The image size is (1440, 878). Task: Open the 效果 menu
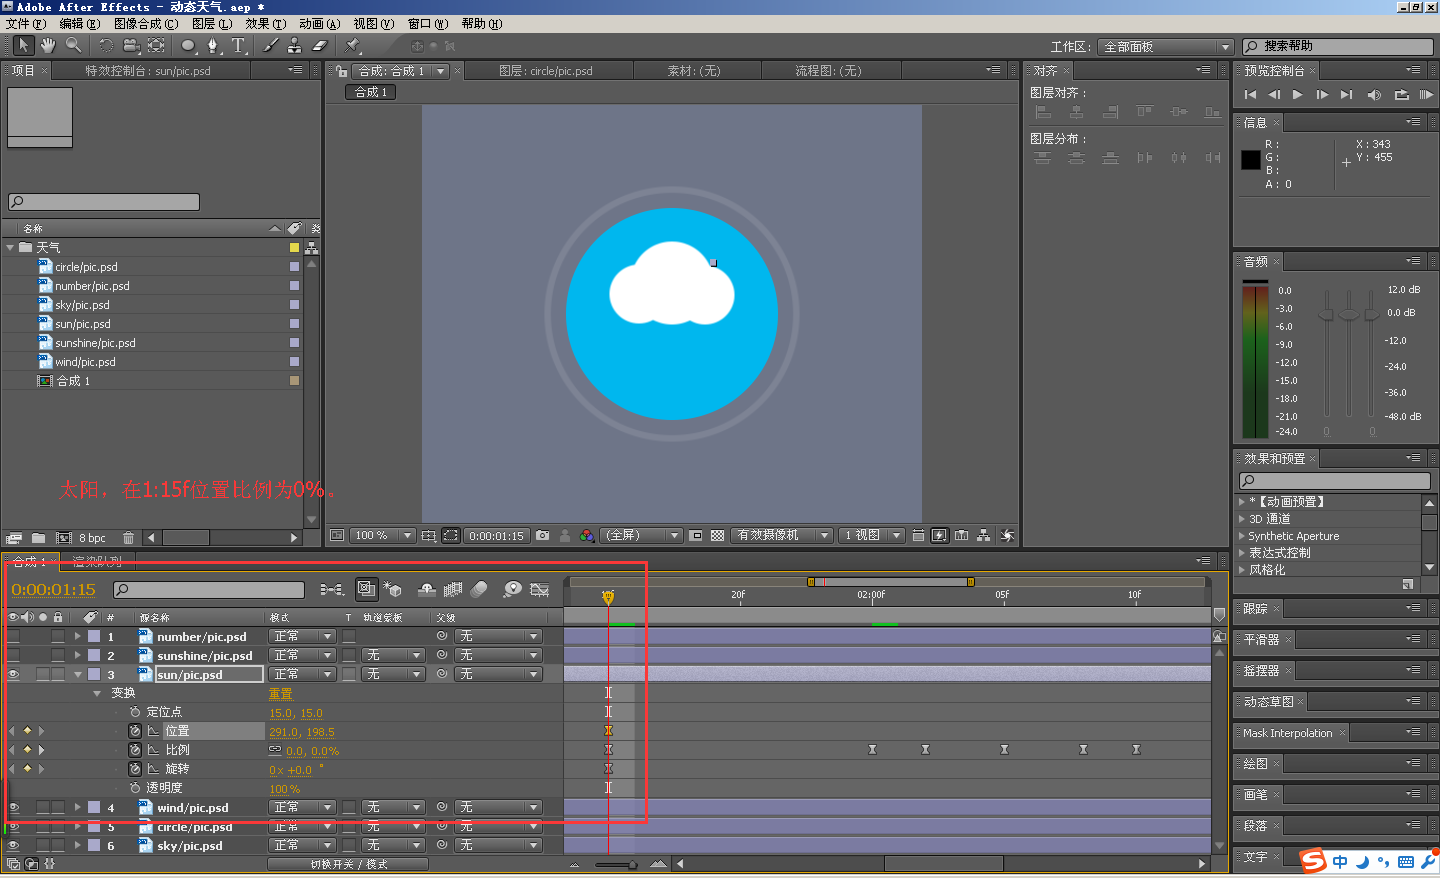(265, 23)
